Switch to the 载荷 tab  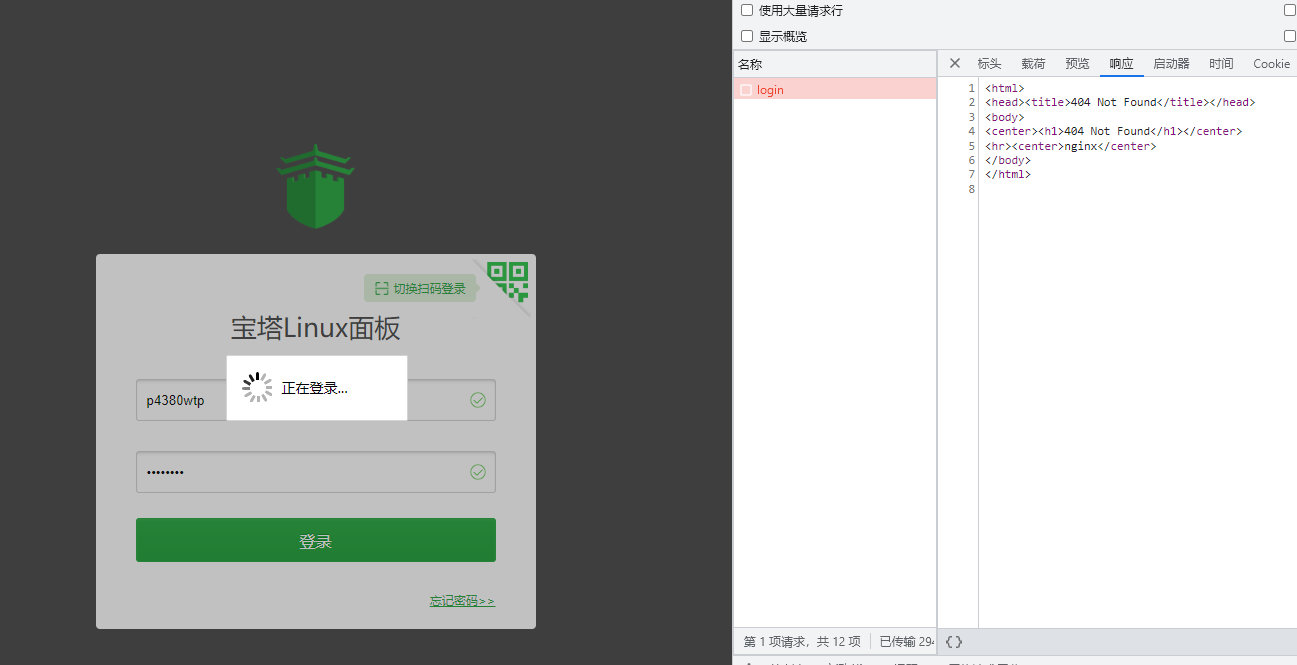pyautogui.click(x=1033, y=64)
